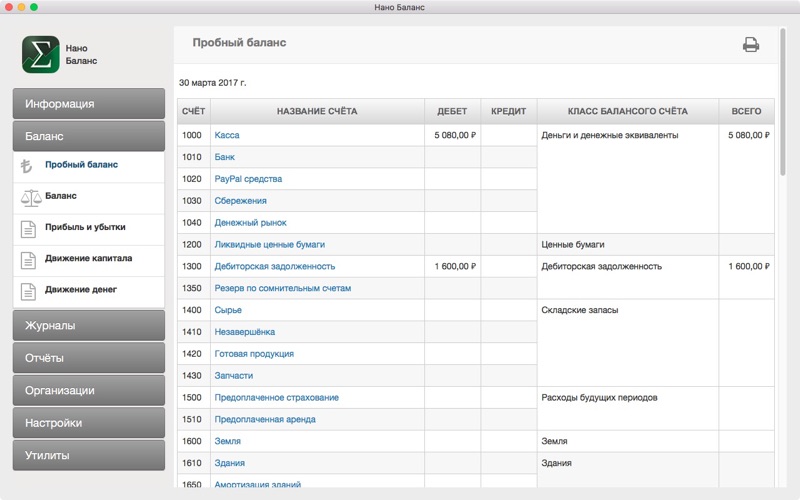Click document icon beside Прибыль и убытки
The image size is (800, 500).
point(29,229)
